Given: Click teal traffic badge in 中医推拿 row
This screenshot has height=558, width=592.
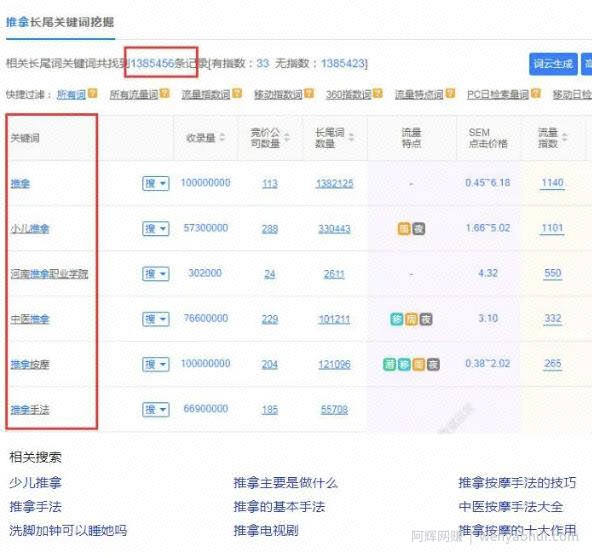Looking at the screenshot, I should click(x=396, y=319).
